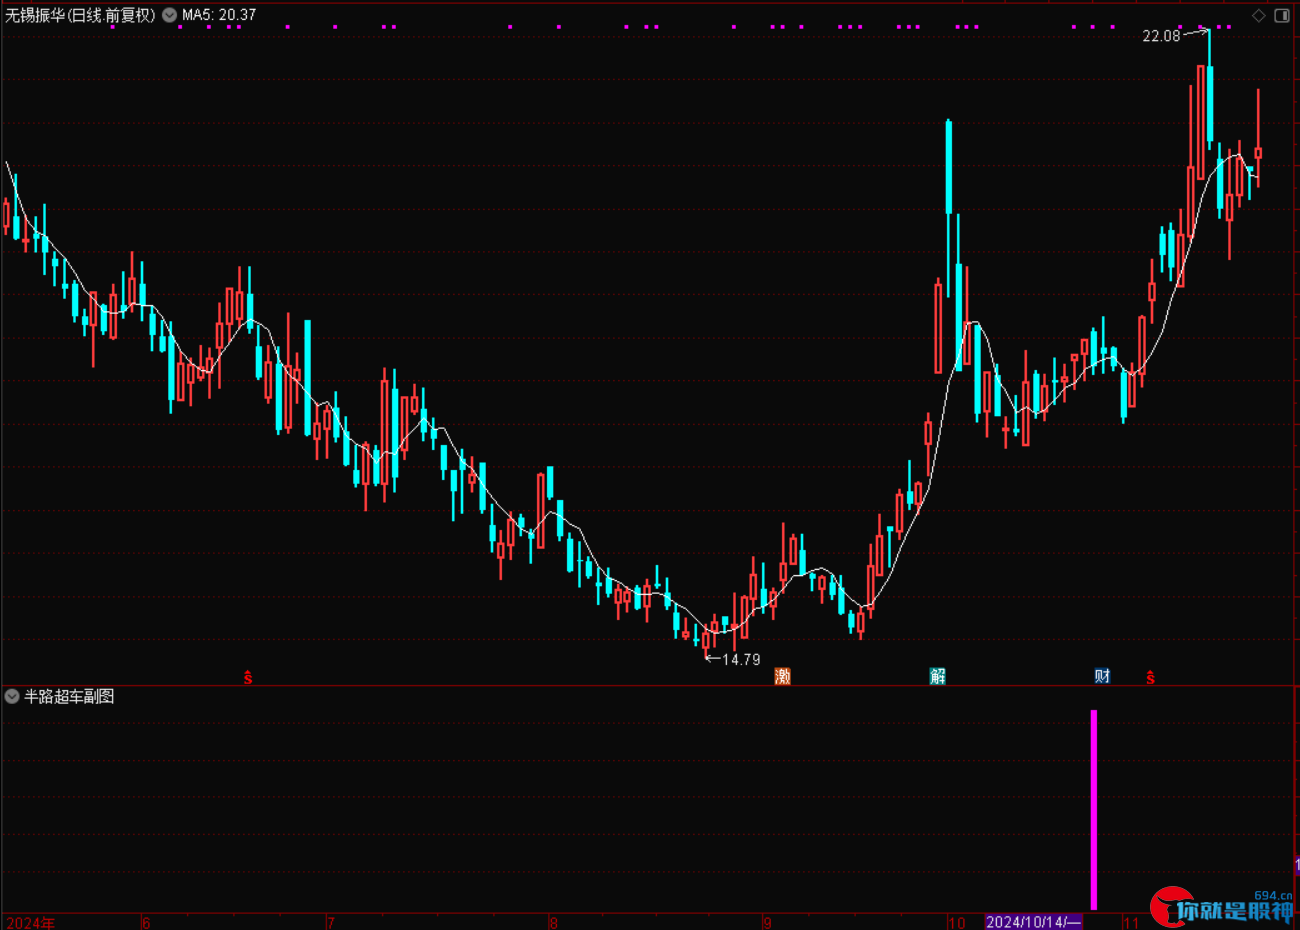Select the 半路超车副图 sub-chart title
The width and height of the screenshot is (1300, 930).
click(x=69, y=696)
